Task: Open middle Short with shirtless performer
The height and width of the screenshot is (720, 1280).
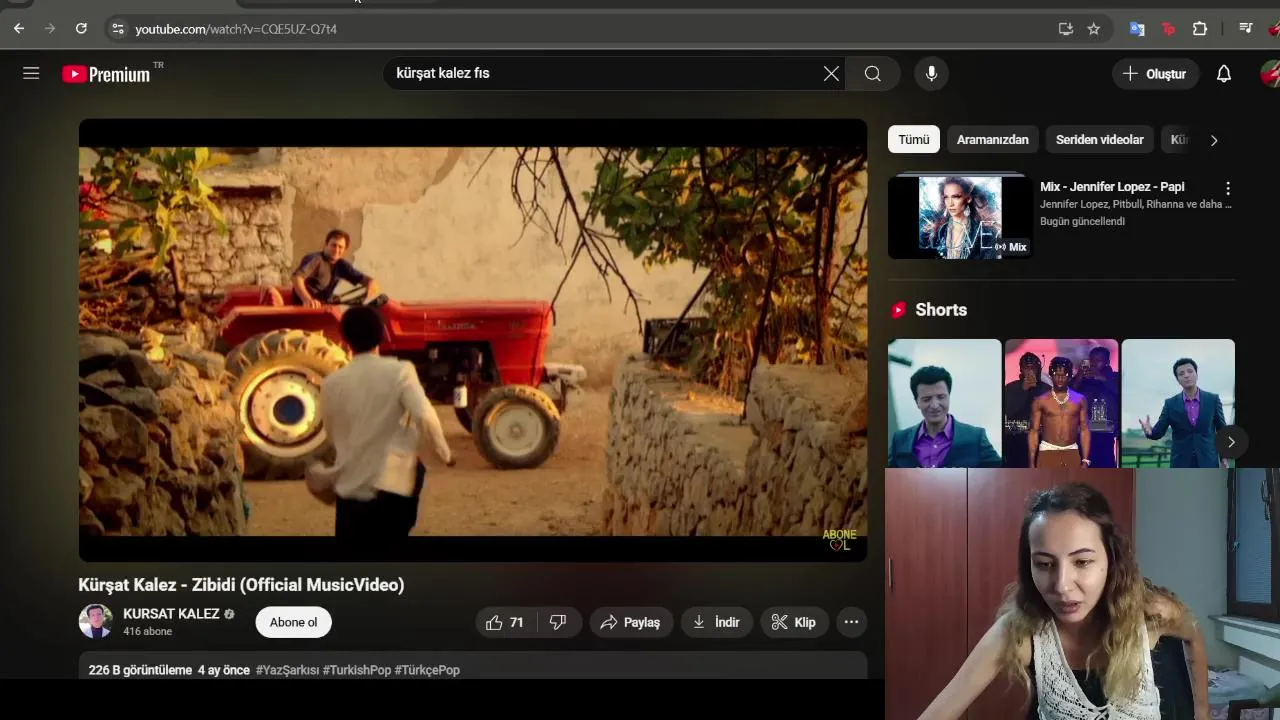Action: [1061, 403]
